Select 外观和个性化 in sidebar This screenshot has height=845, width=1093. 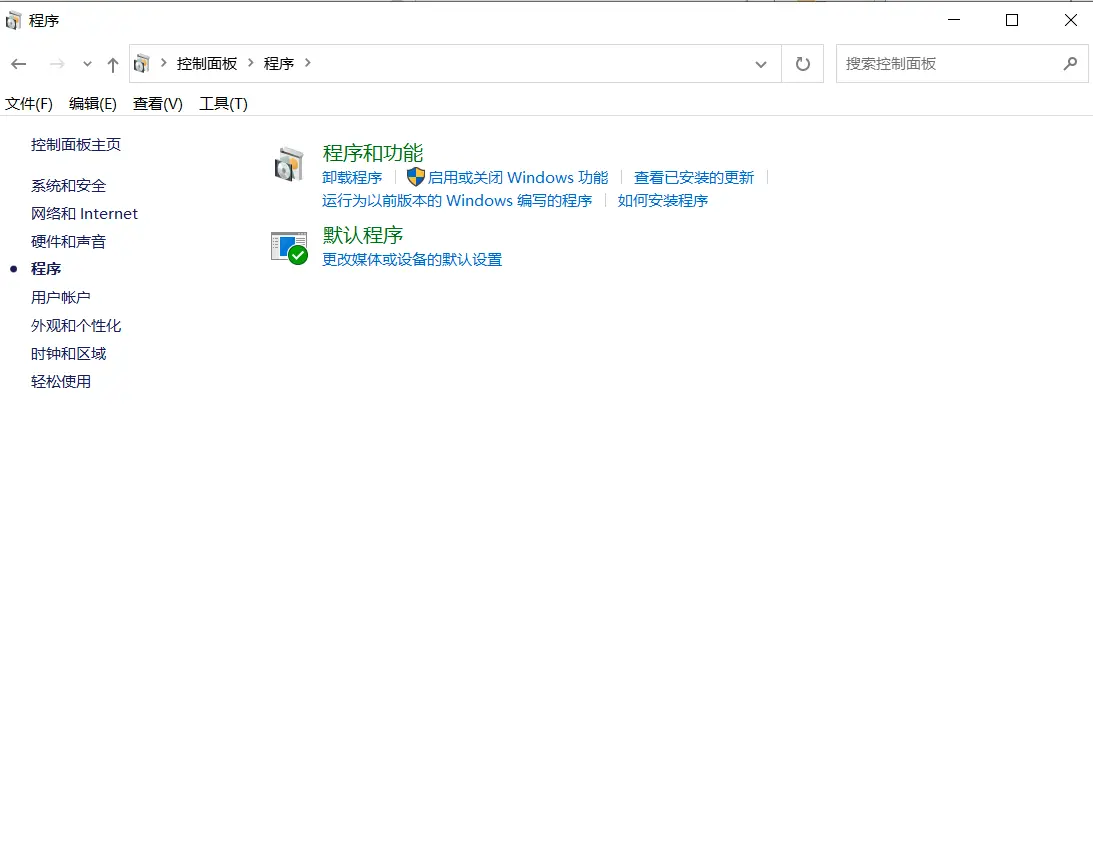[x=76, y=326]
